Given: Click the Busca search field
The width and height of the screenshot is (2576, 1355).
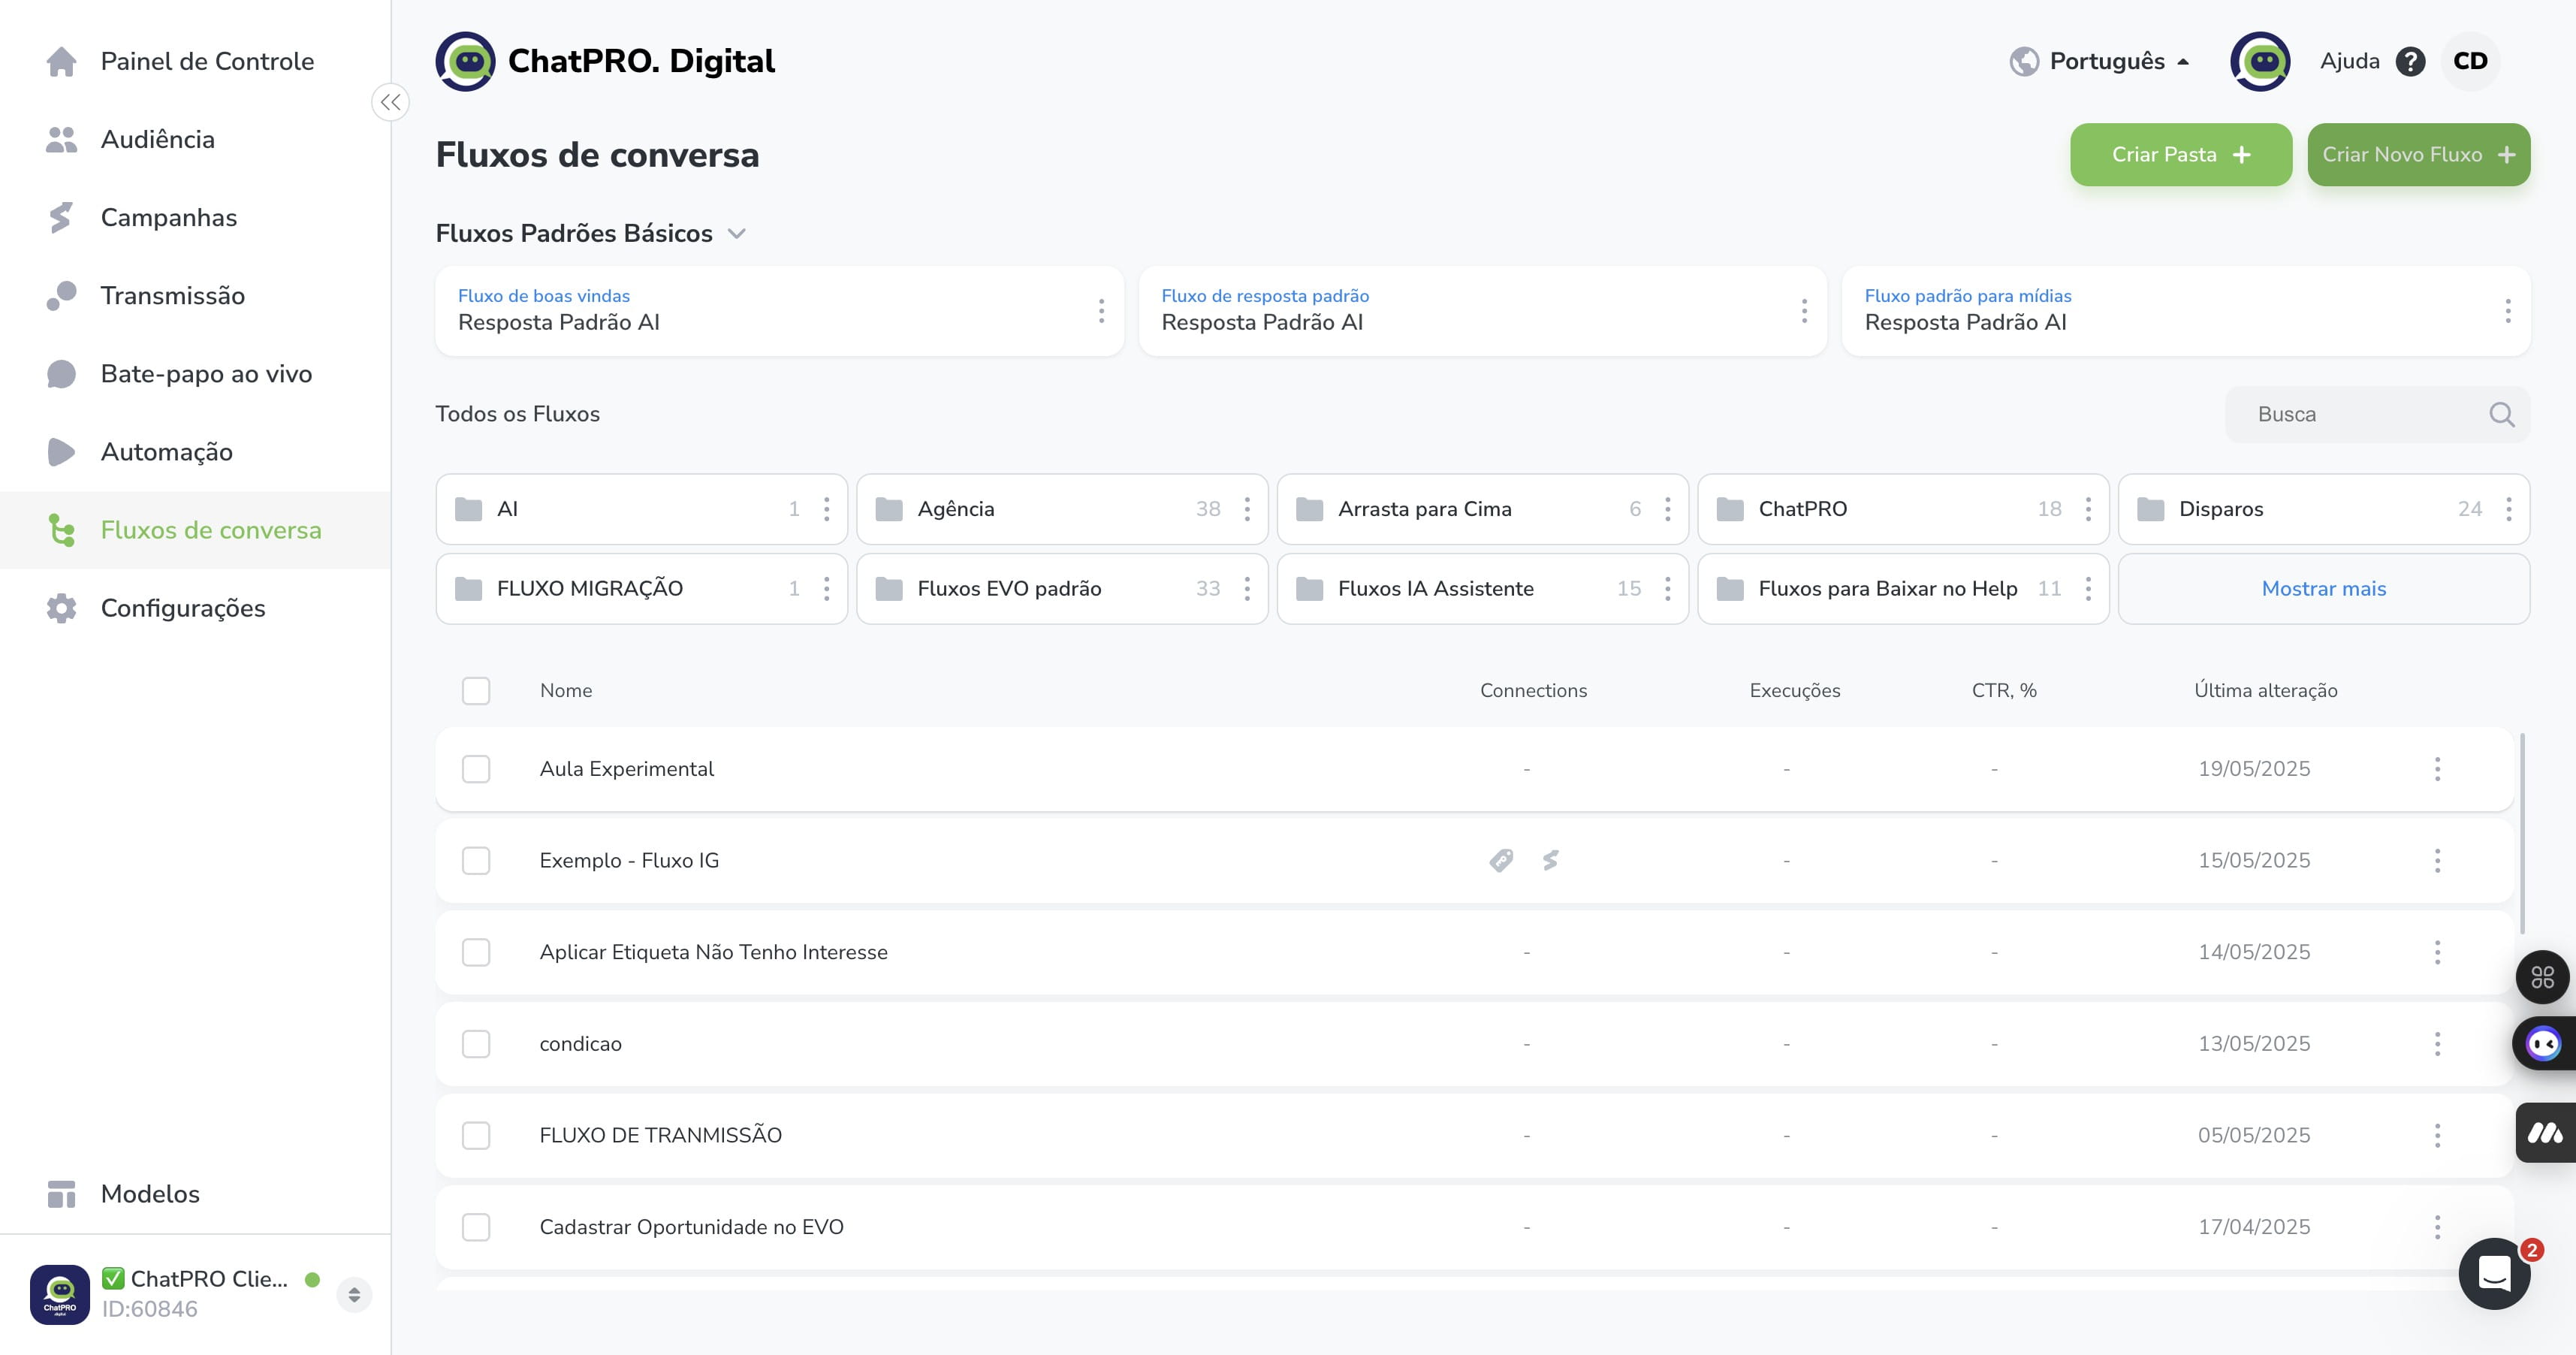Looking at the screenshot, I should pos(2377,414).
